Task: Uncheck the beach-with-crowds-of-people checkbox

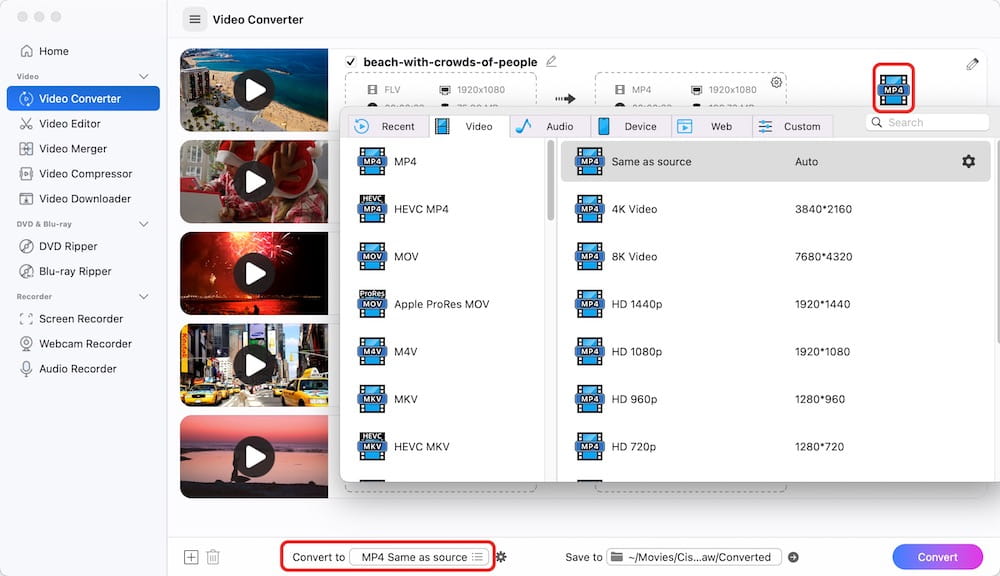Action: 350,61
